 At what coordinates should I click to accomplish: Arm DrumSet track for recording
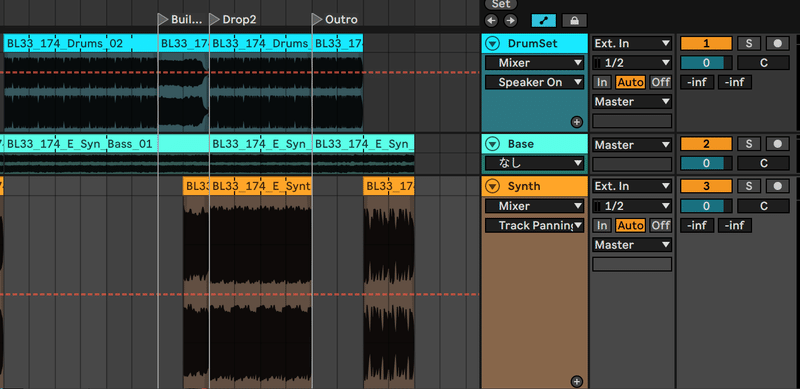(777, 43)
